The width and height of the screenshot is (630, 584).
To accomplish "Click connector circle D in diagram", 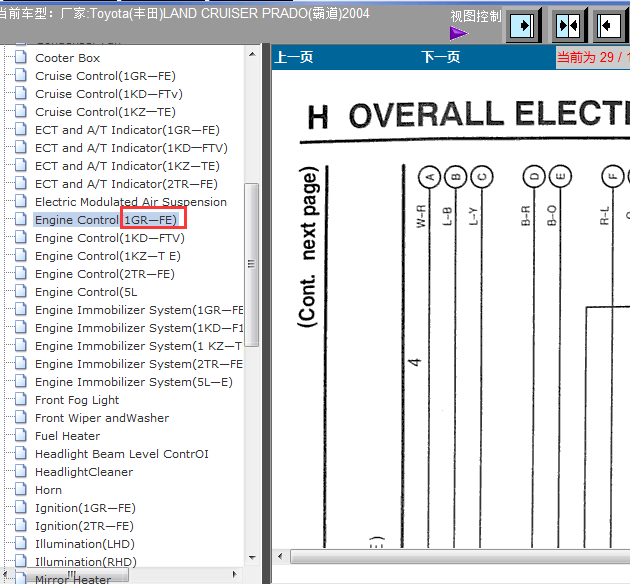I will [534, 177].
